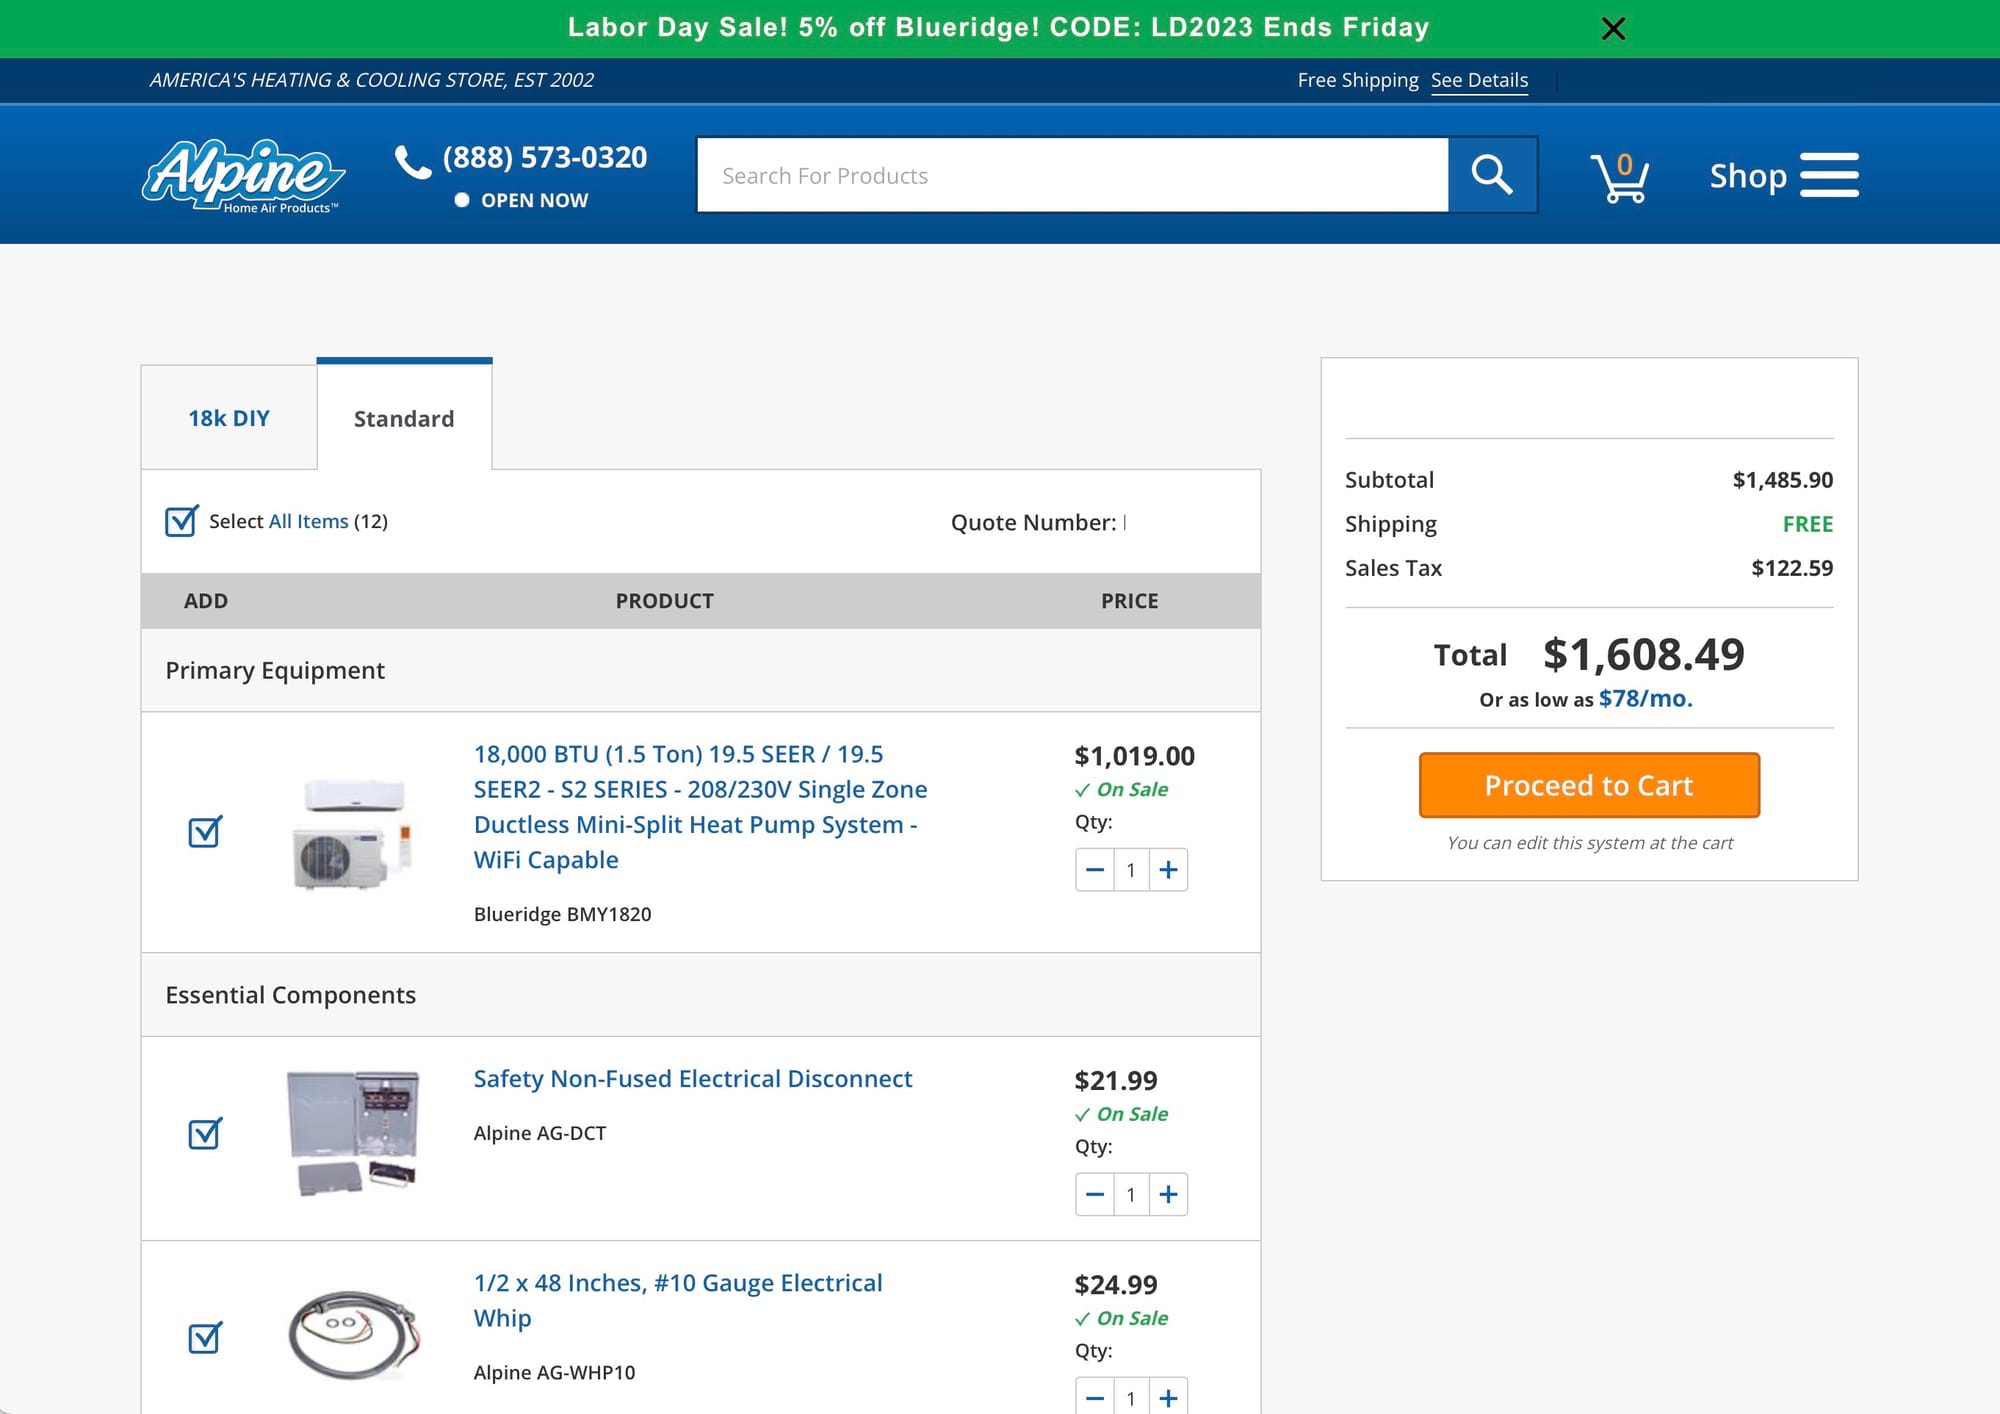Click the Shop menu label
Image resolution: width=2000 pixels, height=1414 pixels.
tap(1748, 176)
